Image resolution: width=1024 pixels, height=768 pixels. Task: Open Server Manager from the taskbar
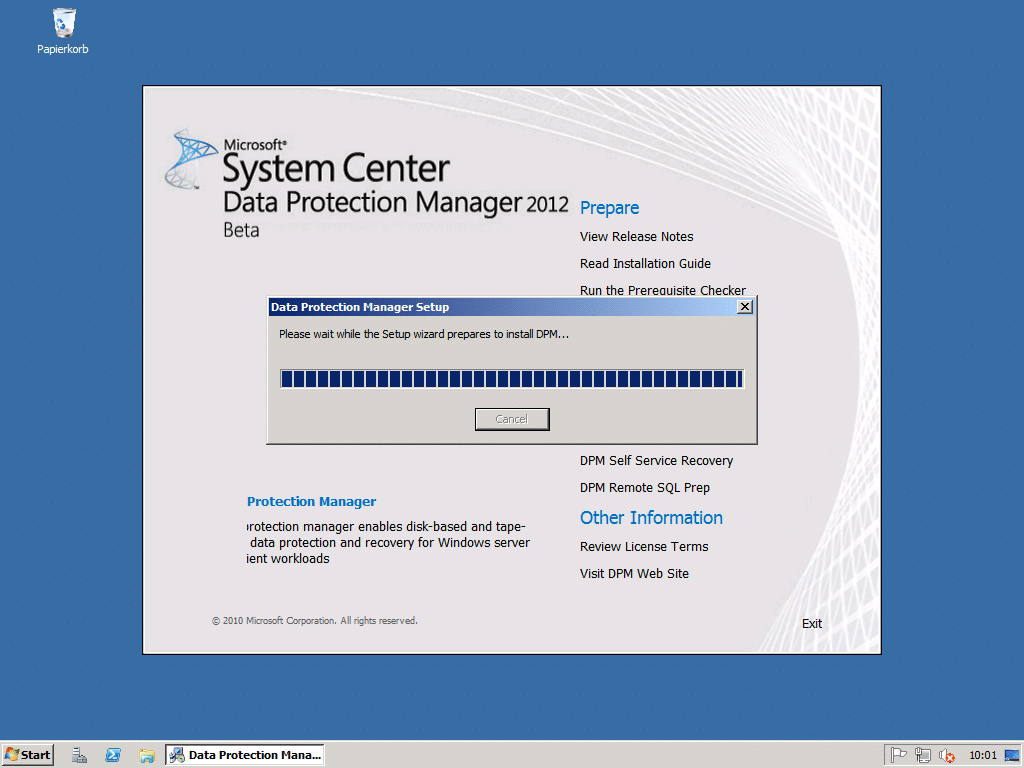click(79, 755)
